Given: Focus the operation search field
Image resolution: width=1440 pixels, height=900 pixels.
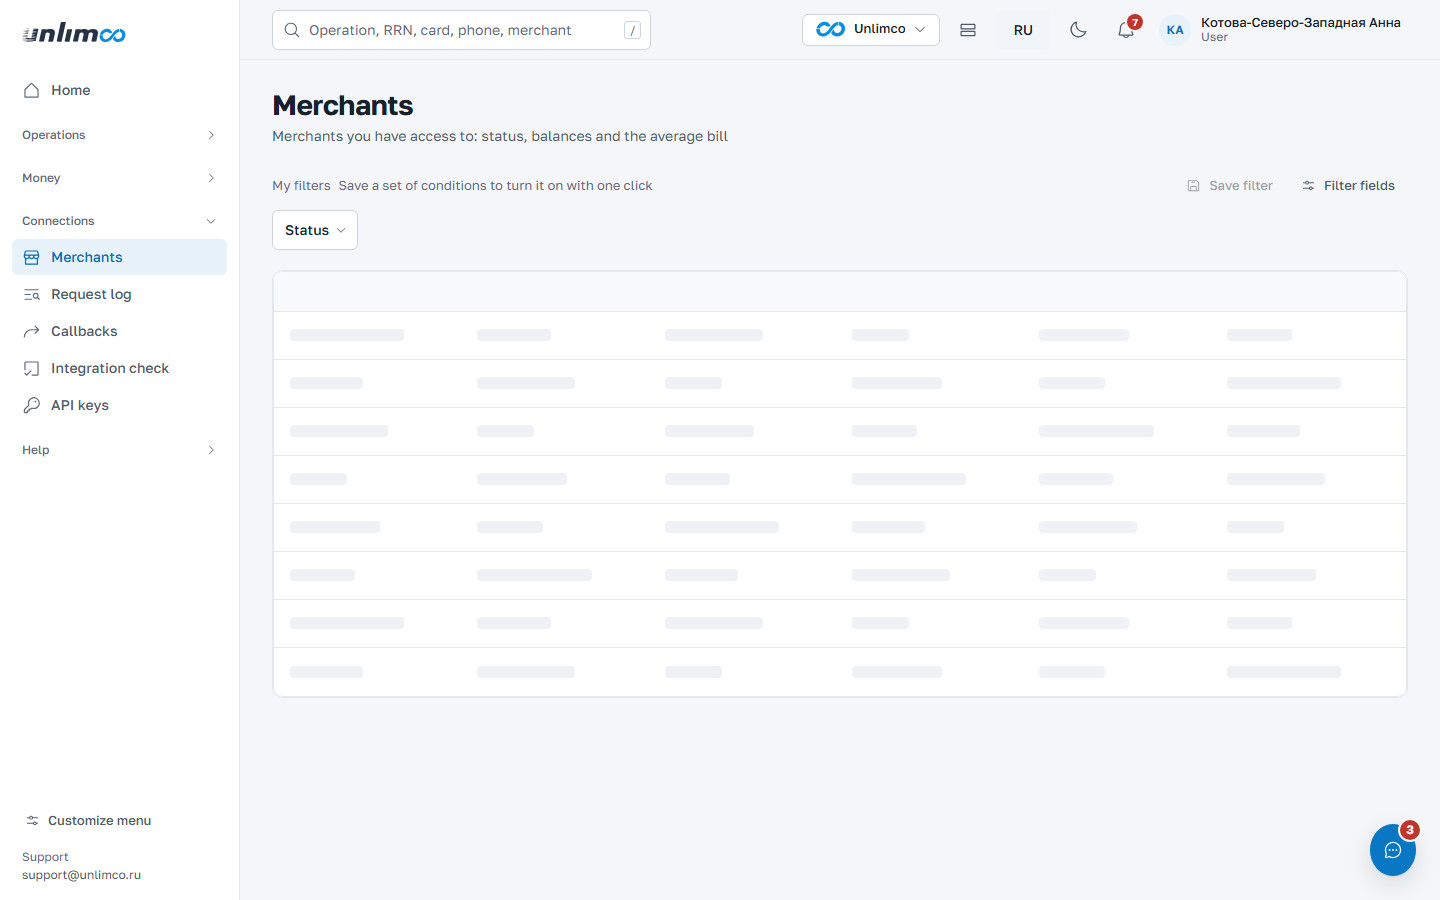Looking at the screenshot, I should point(461,30).
